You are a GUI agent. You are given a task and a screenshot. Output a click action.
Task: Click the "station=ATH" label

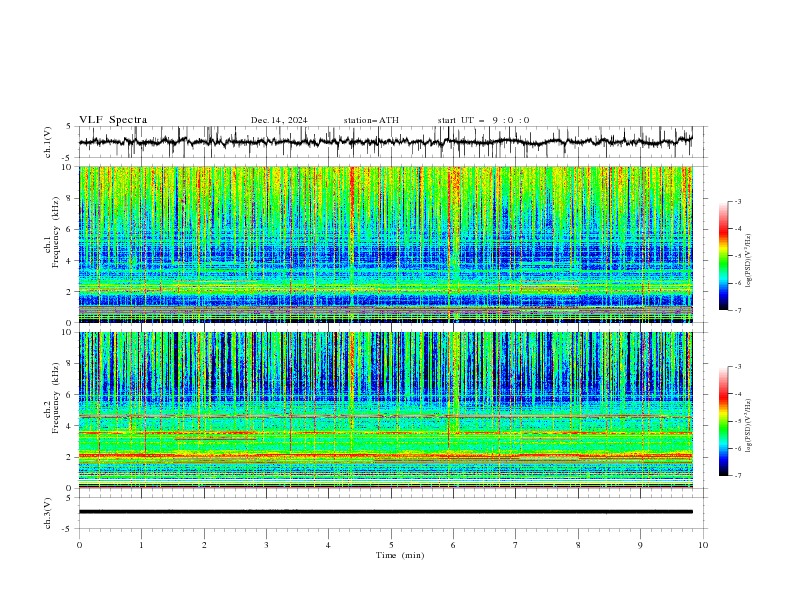tap(371, 120)
